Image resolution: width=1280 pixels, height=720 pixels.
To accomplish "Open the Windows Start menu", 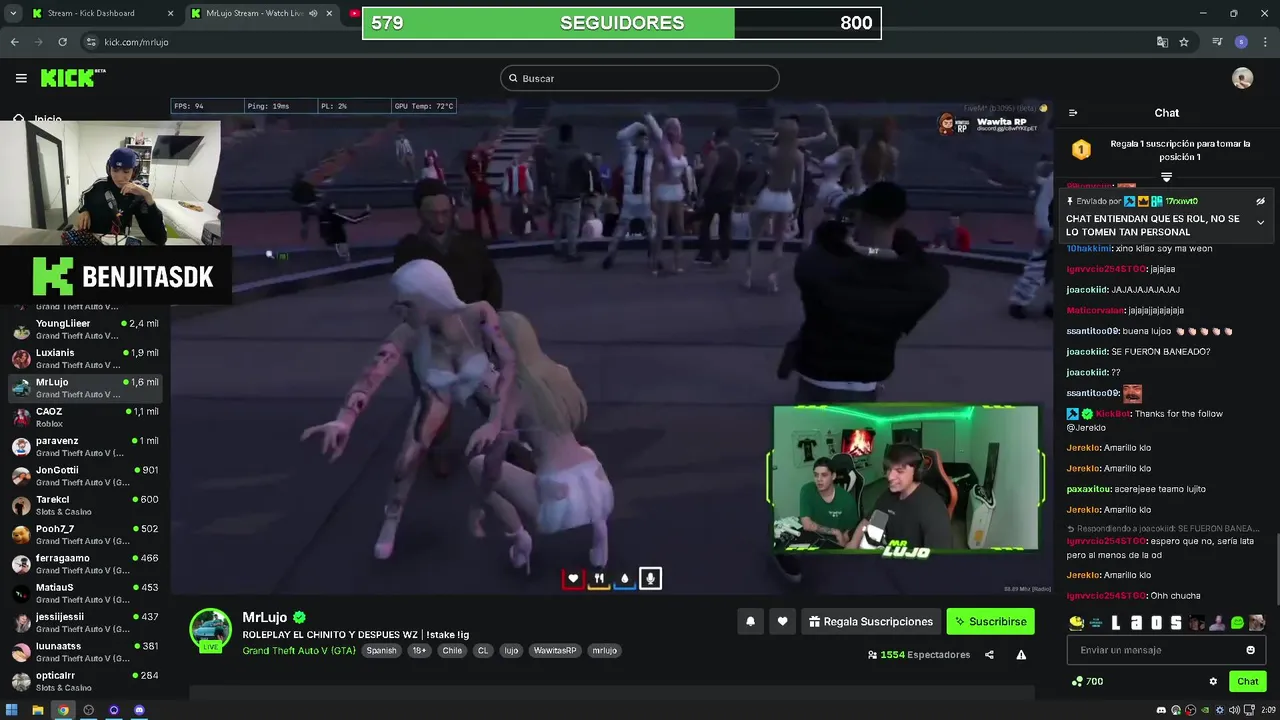I will point(12,710).
